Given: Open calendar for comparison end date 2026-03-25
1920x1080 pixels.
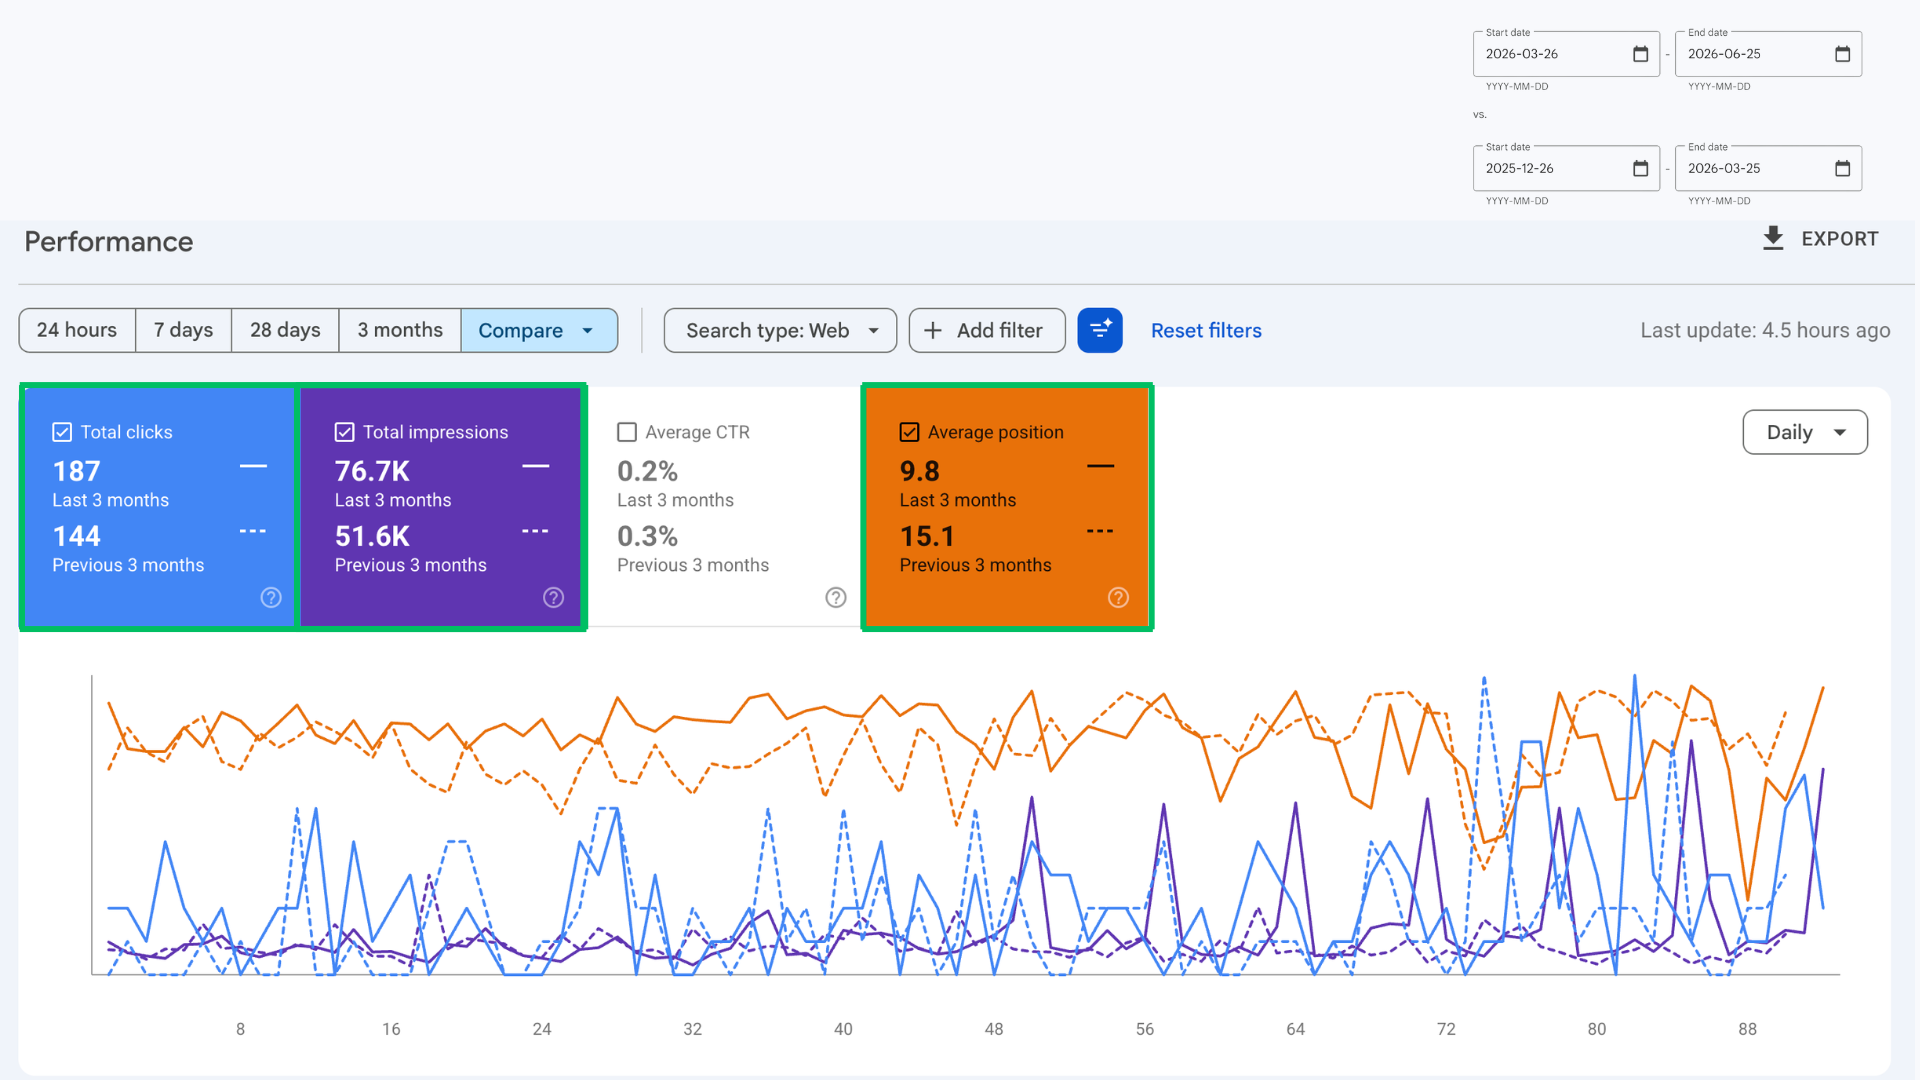Looking at the screenshot, I should [1842, 168].
